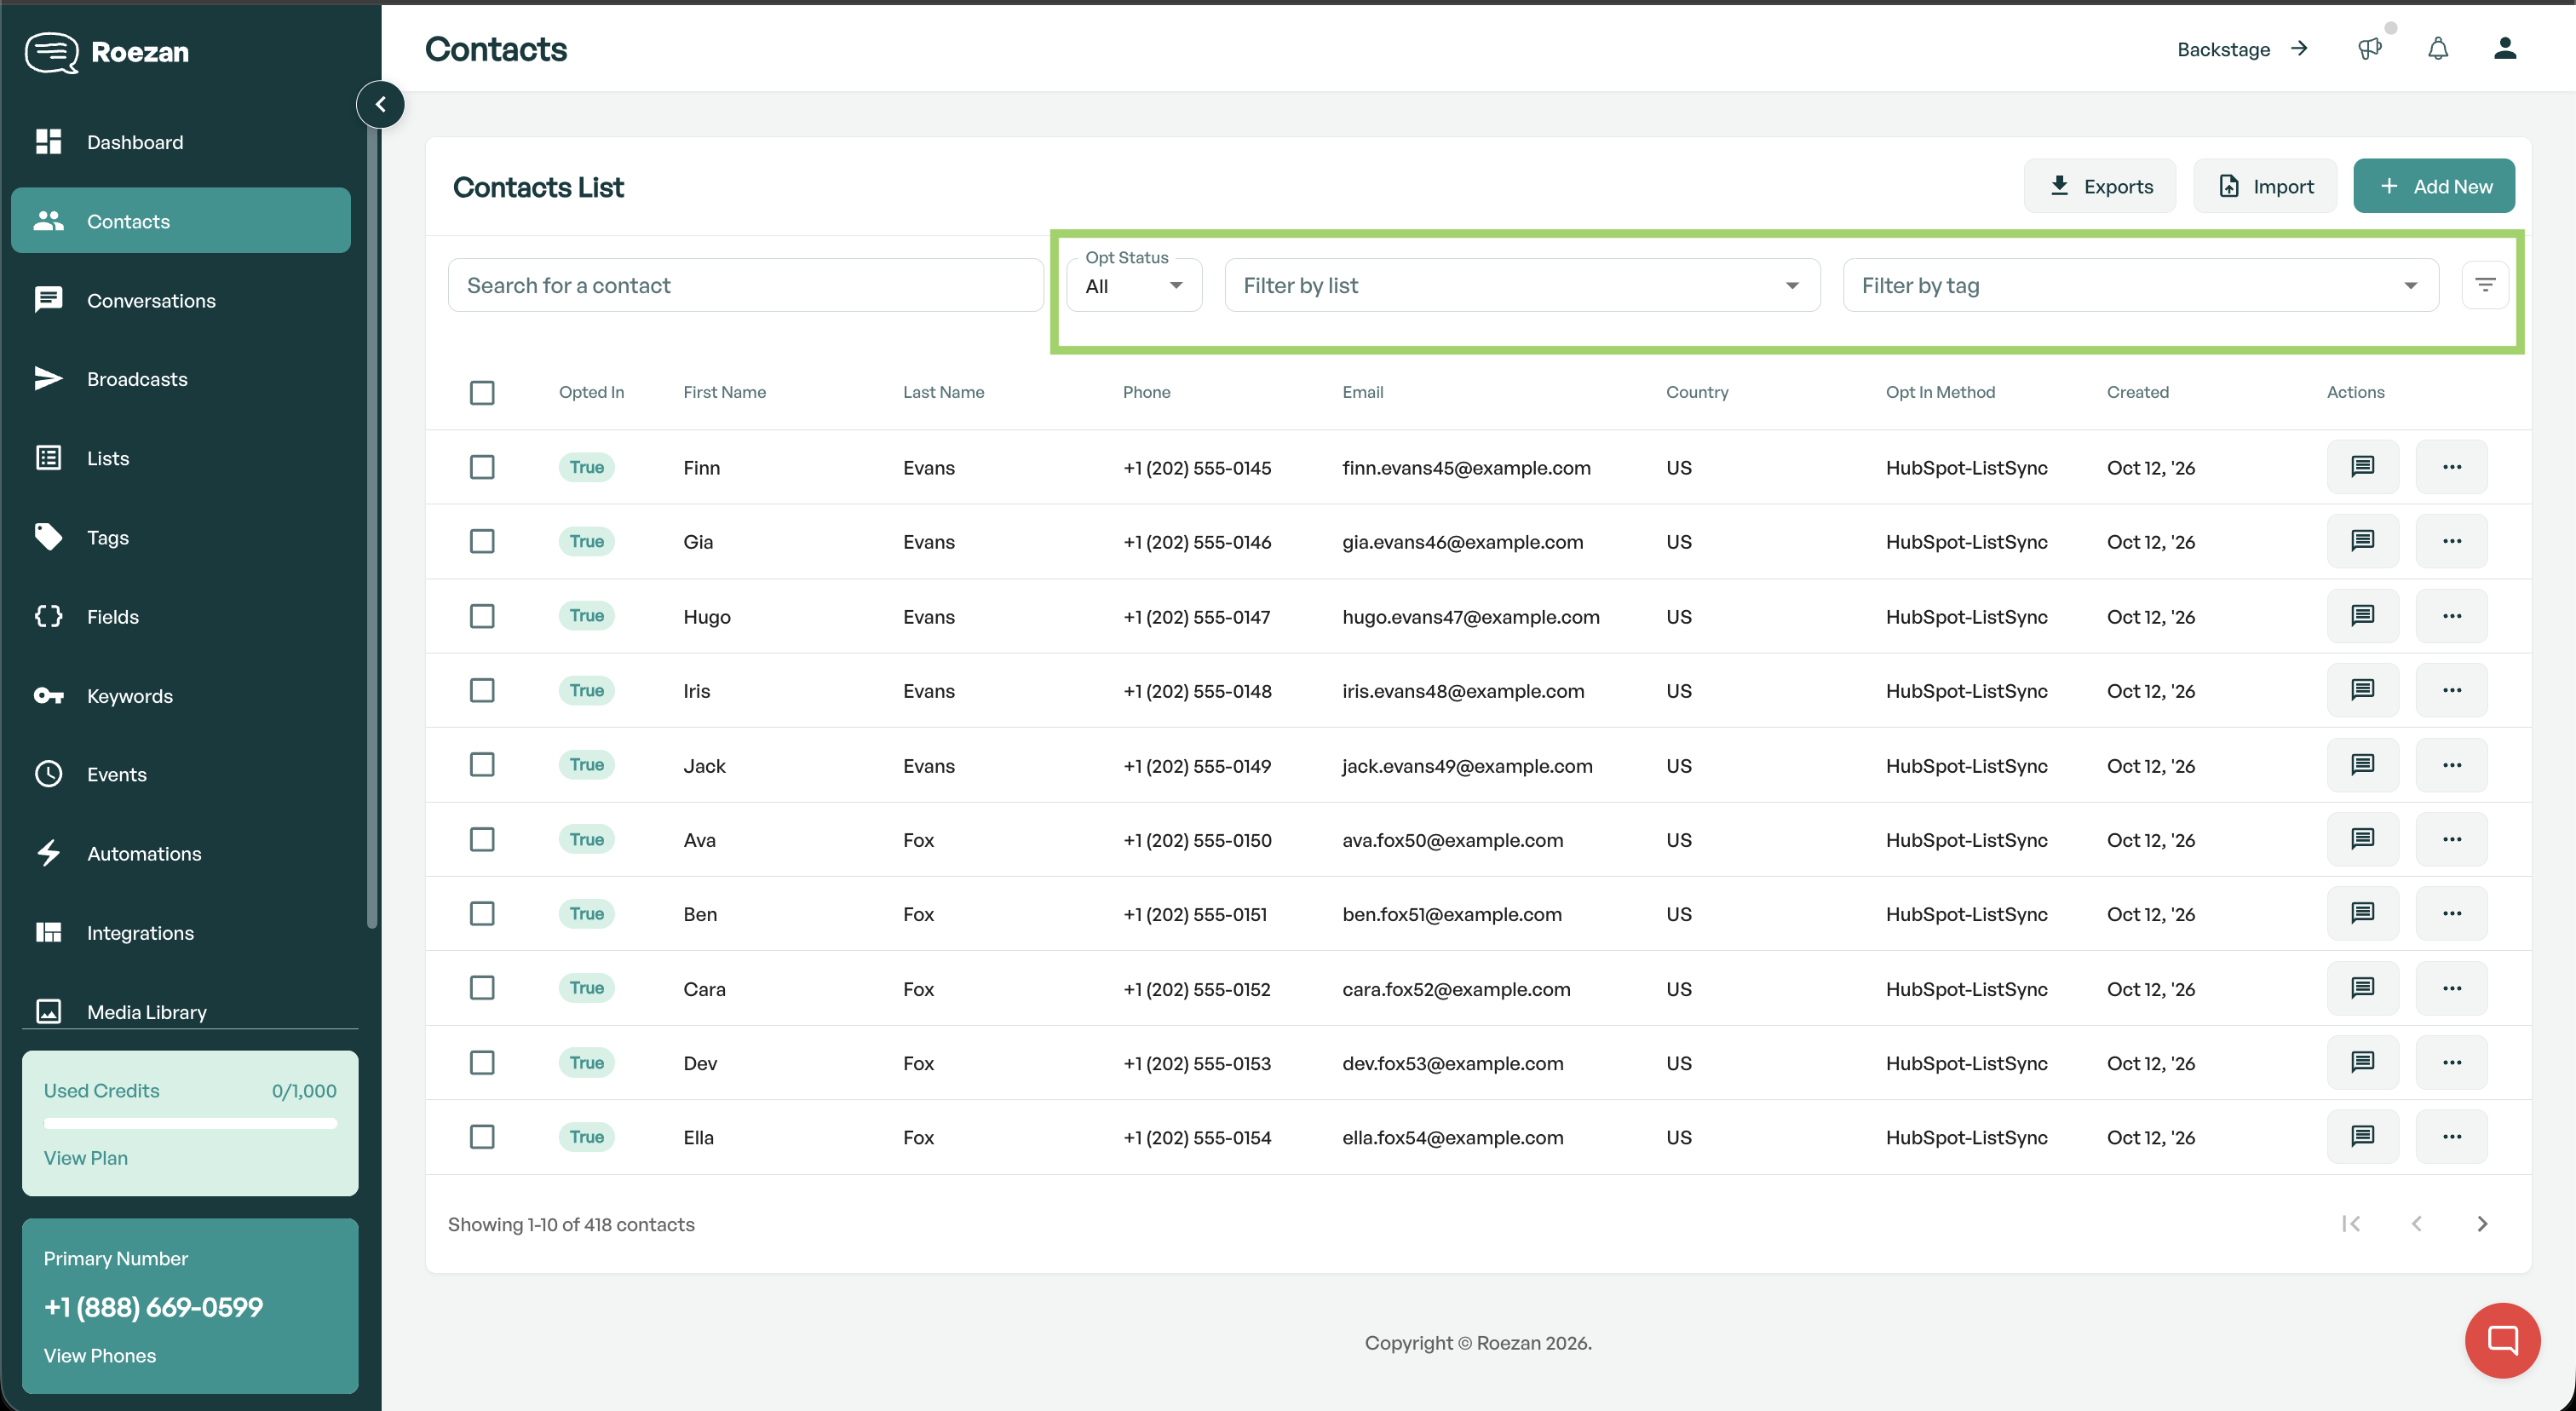Click the sidebar vertical scrollbar
Image resolution: width=2576 pixels, height=1411 pixels.
click(372, 520)
